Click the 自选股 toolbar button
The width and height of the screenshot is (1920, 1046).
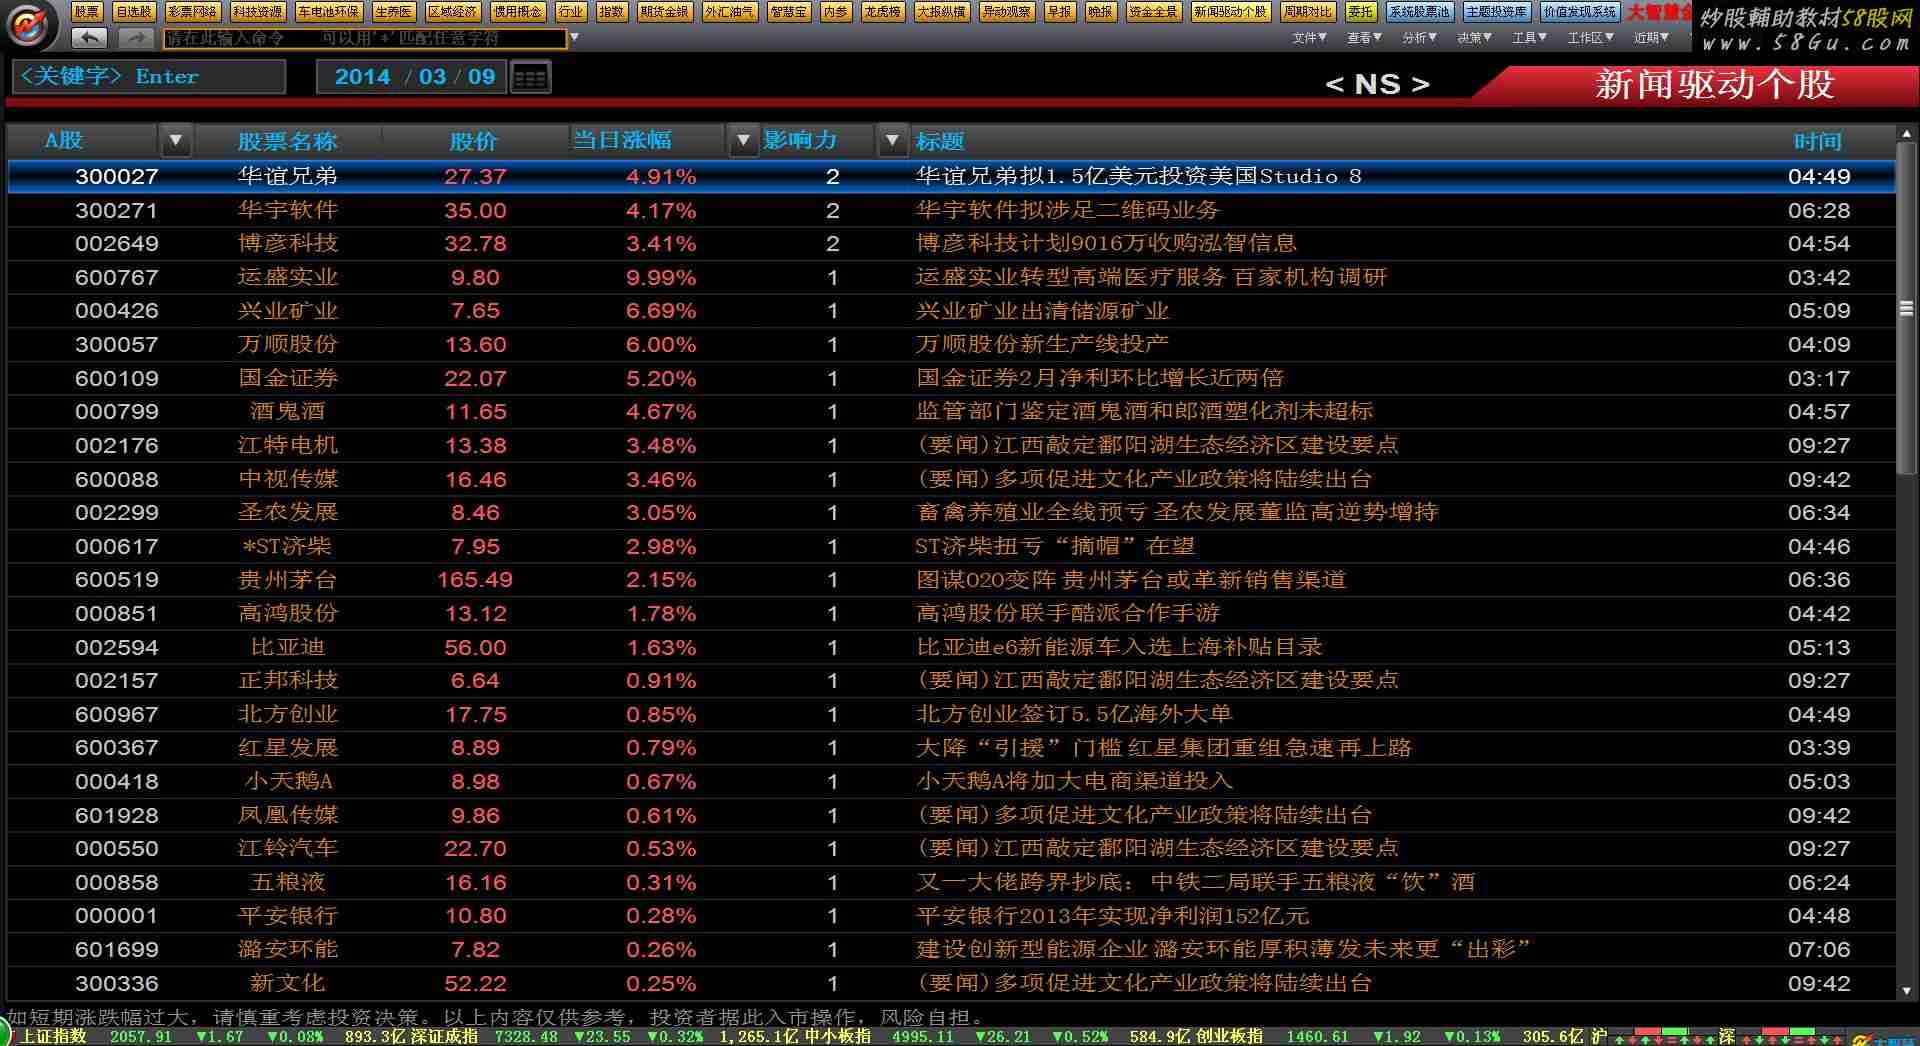(x=134, y=12)
